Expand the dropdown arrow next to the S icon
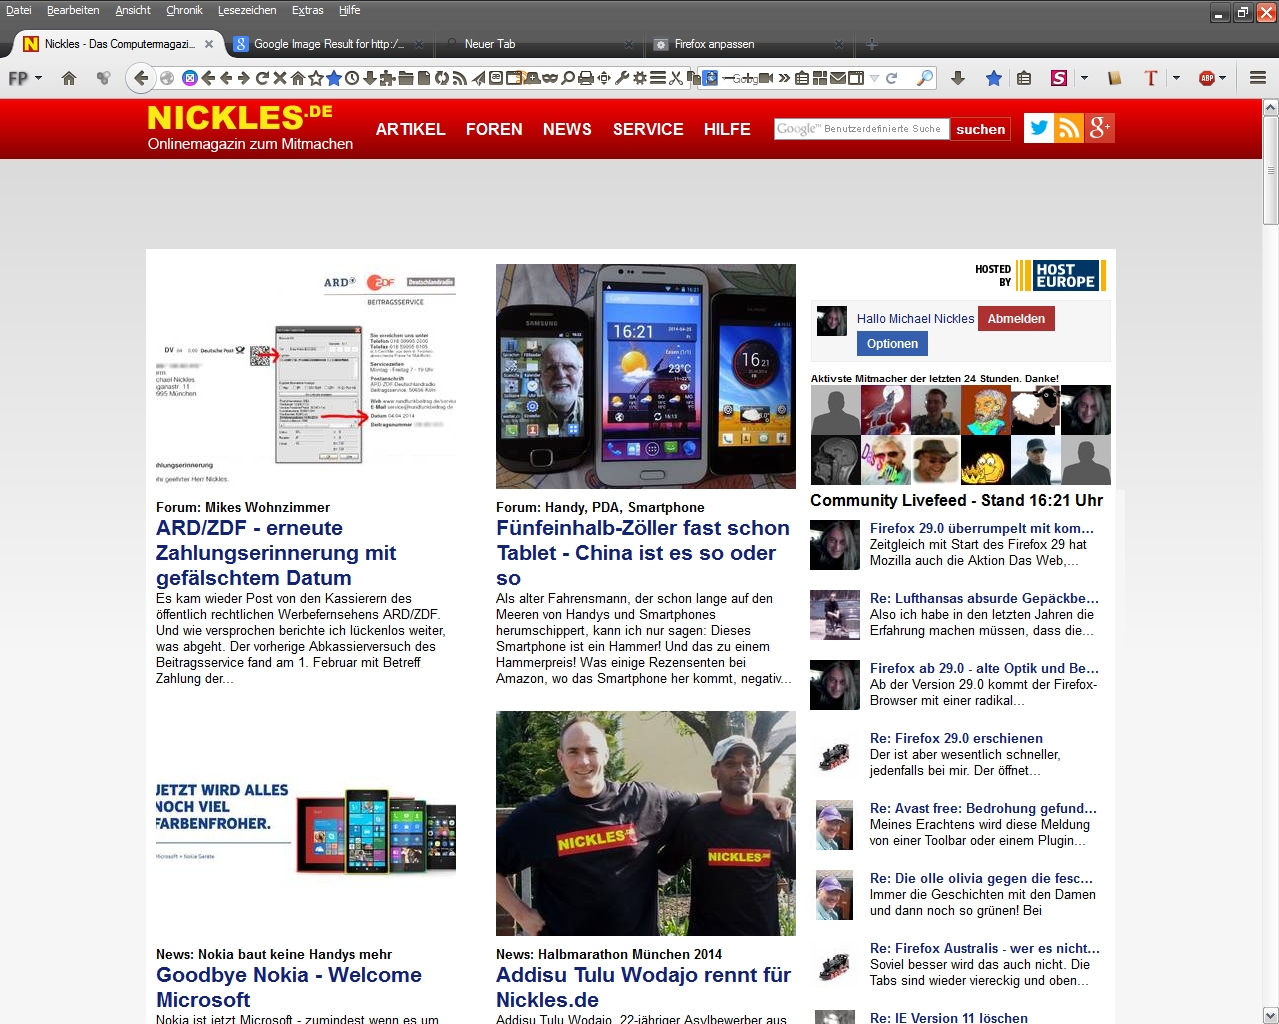Viewport: 1279px width, 1024px height. coord(1084,78)
